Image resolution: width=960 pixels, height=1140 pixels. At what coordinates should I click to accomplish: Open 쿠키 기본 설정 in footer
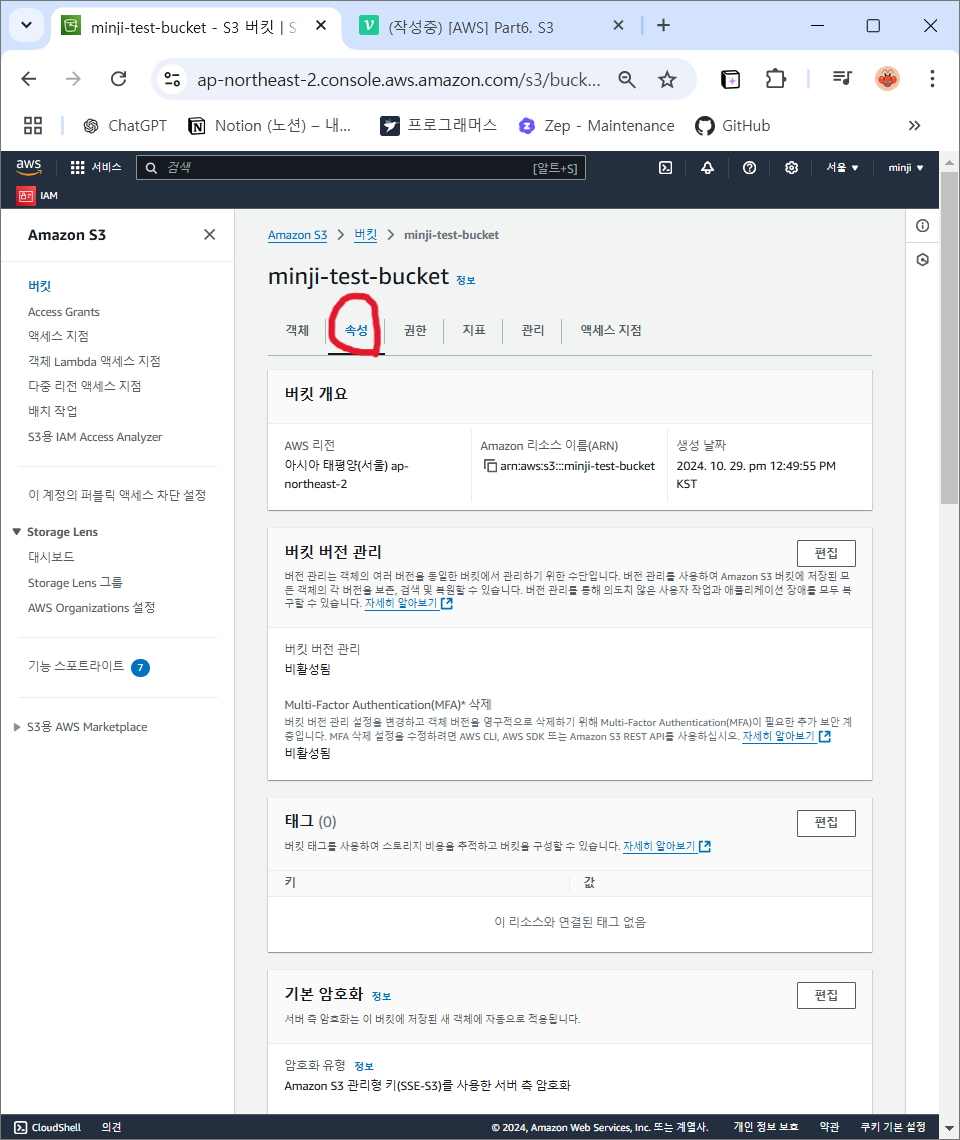[893, 1127]
